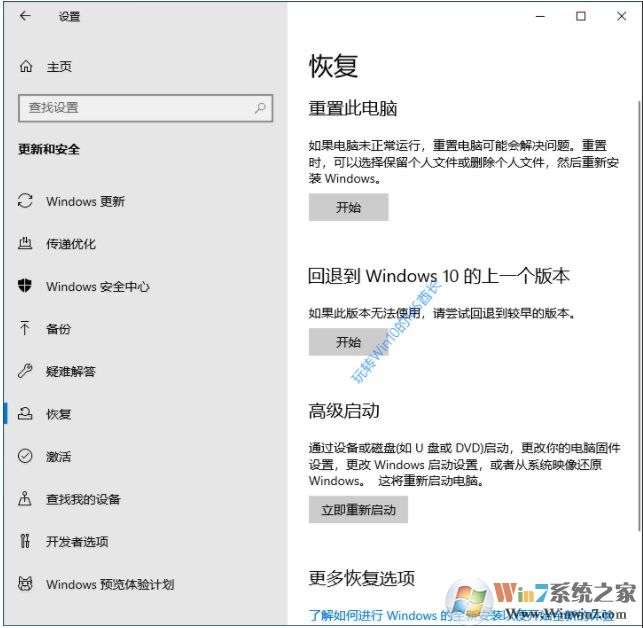
Task: Click the 更新和安全 heading
Action: pyautogui.click(x=49, y=149)
